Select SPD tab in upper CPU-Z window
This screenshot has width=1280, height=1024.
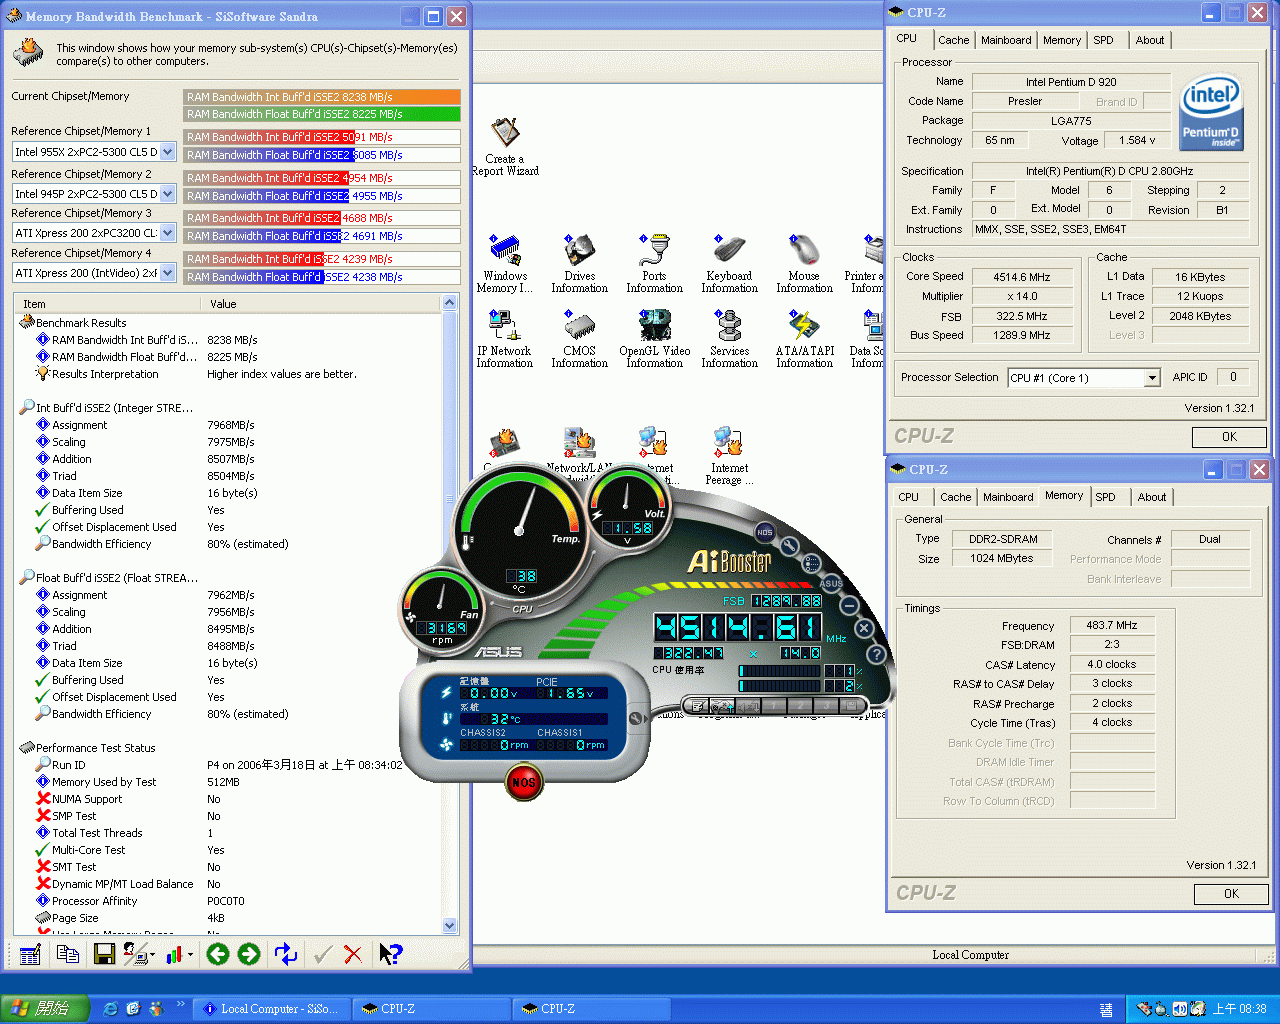coord(1103,40)
